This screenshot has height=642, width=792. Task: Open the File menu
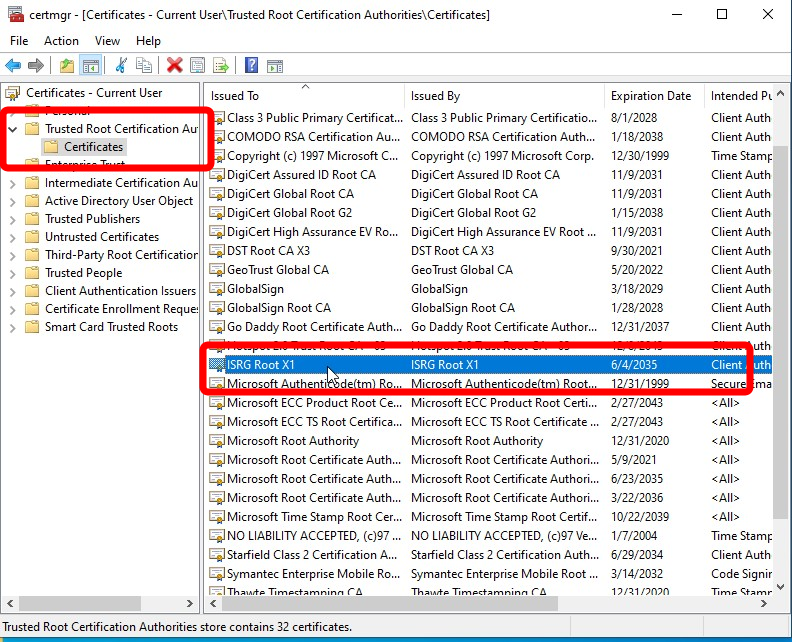click(19, 41)
